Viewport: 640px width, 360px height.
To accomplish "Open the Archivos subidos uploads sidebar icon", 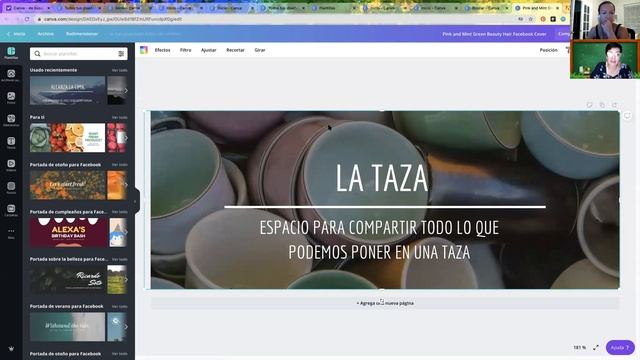I will (x=11, y=76).
